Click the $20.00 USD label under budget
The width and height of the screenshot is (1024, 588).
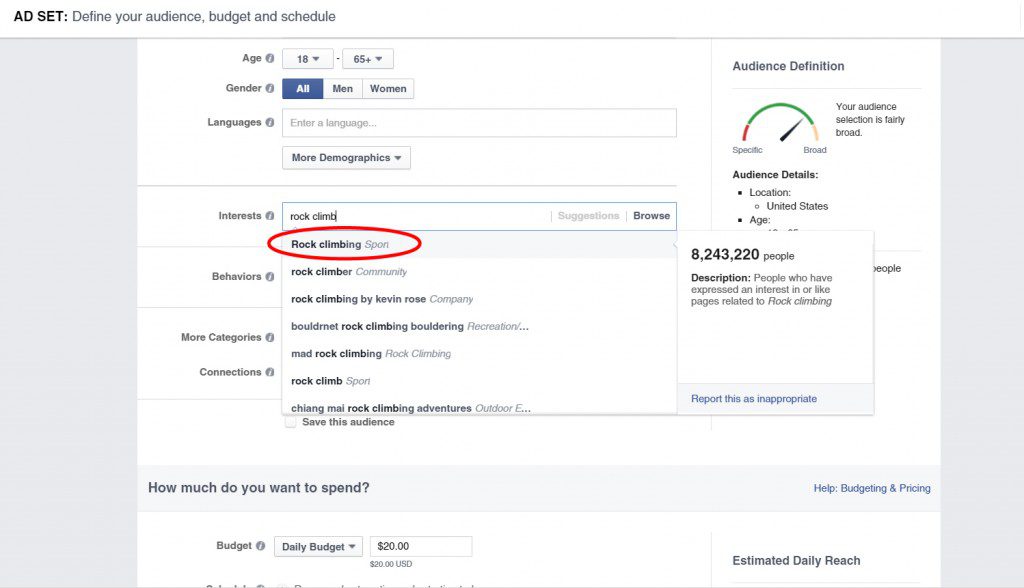(x=391, y=564)
